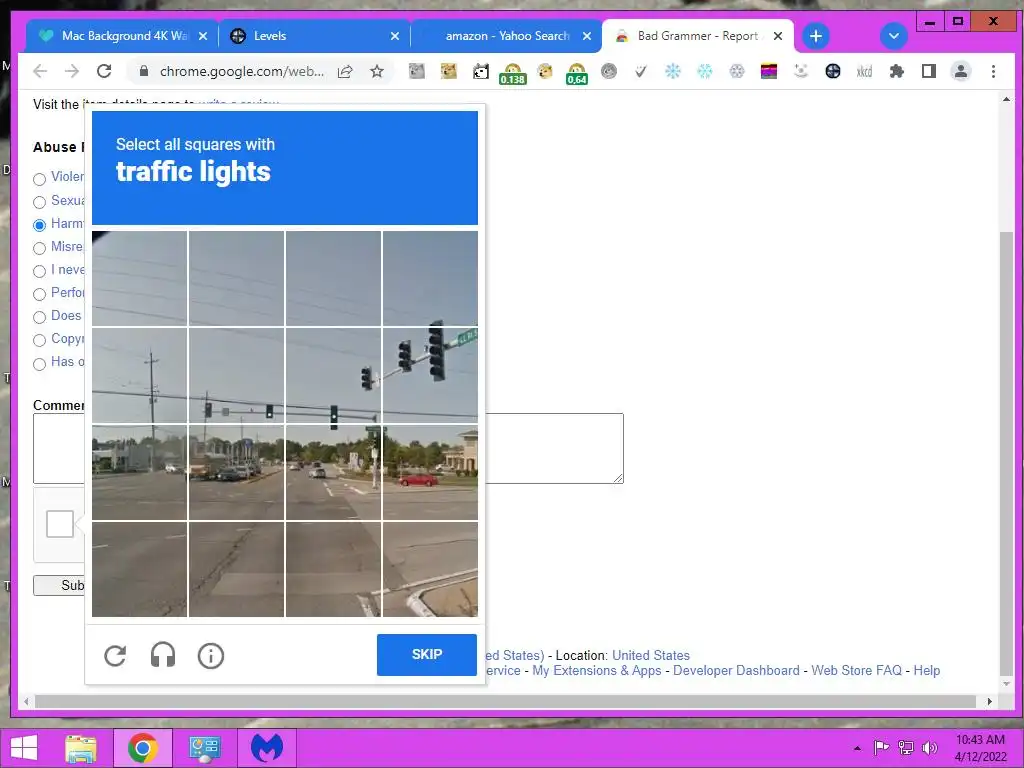This screenshot has width=1024, height=768.
Task: Click the address bar URL
Action: (242, 71)
